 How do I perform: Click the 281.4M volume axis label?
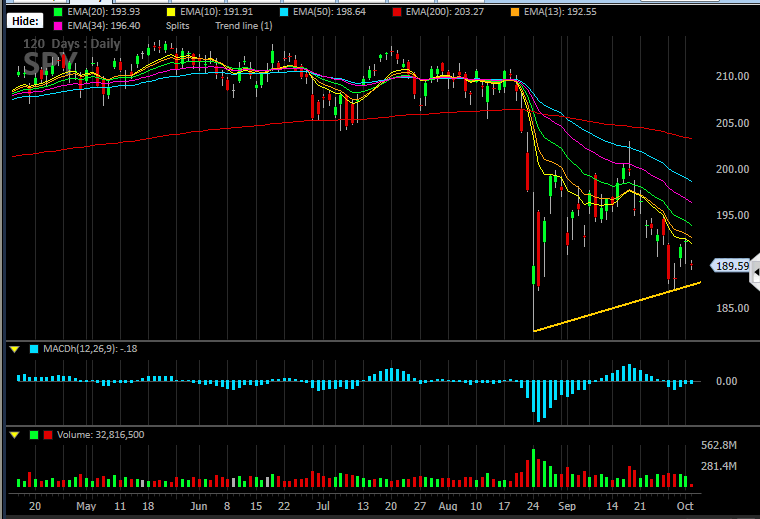[x=719, y=466]
